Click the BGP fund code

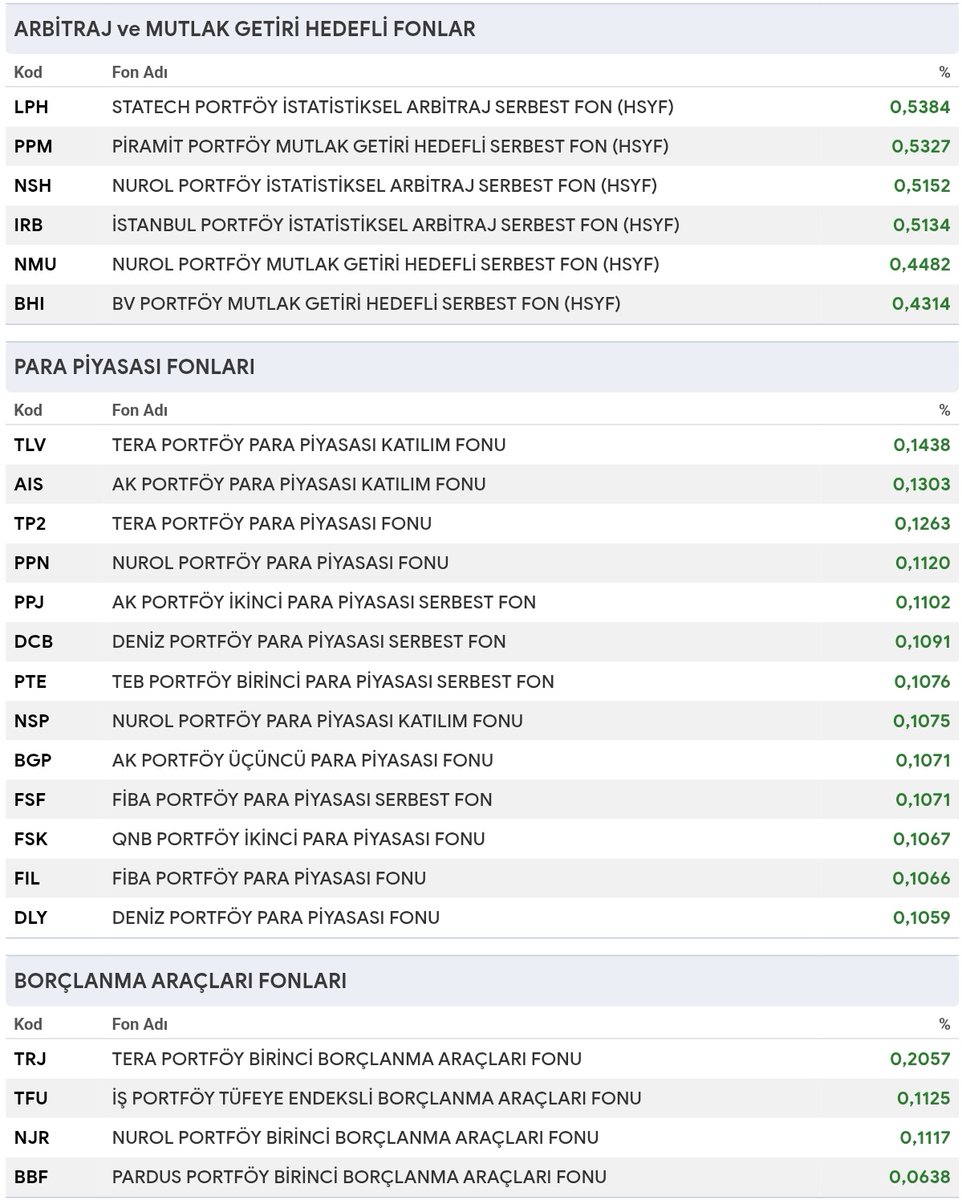pyautogui.click(x=33, y=760)
